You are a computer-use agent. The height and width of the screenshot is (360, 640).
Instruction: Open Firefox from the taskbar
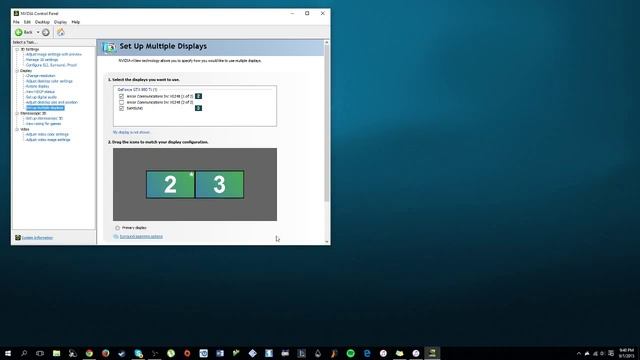[x=106, y=353]
